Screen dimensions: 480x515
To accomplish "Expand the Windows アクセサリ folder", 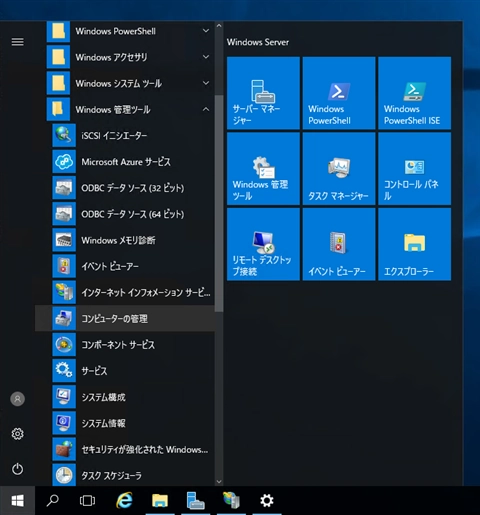I will [x=125, y=57].
